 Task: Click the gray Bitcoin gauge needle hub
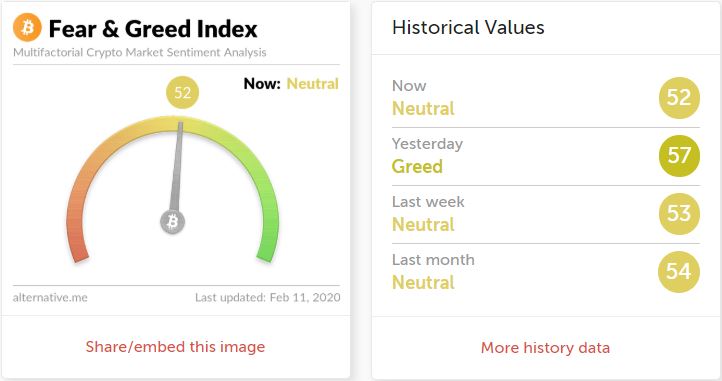point(173,222)
